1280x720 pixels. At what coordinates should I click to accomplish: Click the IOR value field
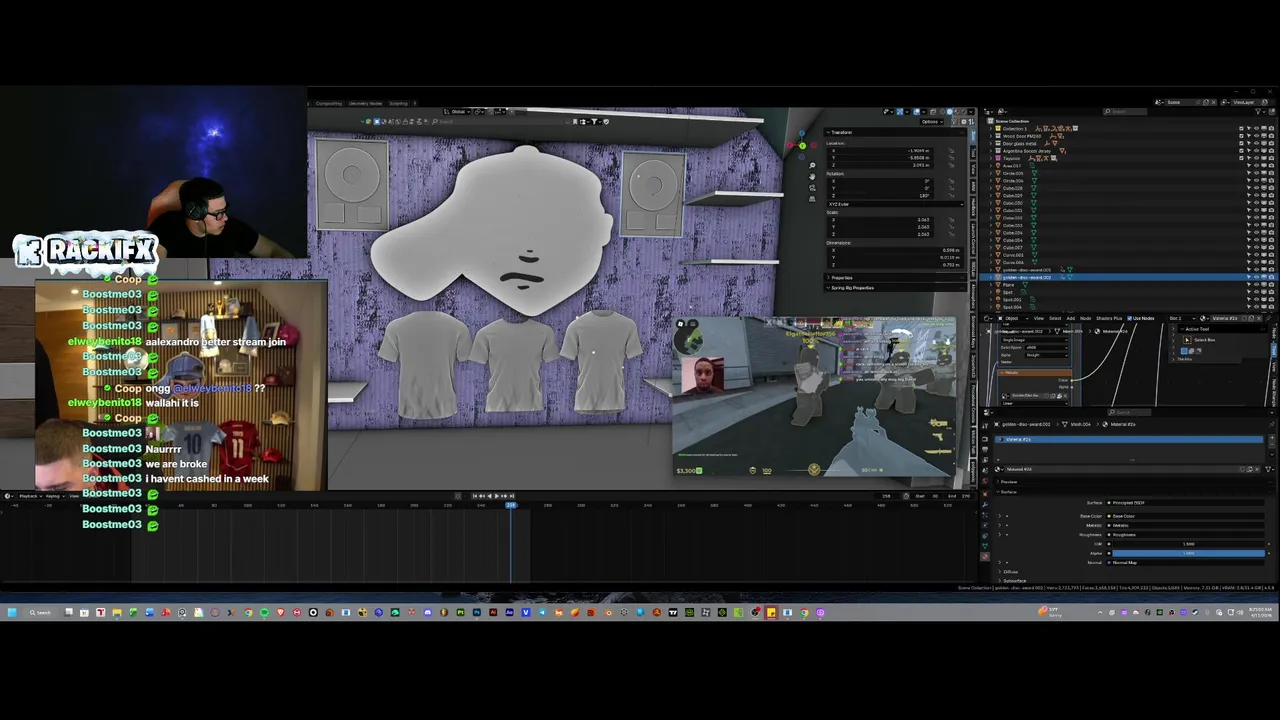click(1188, 544)
